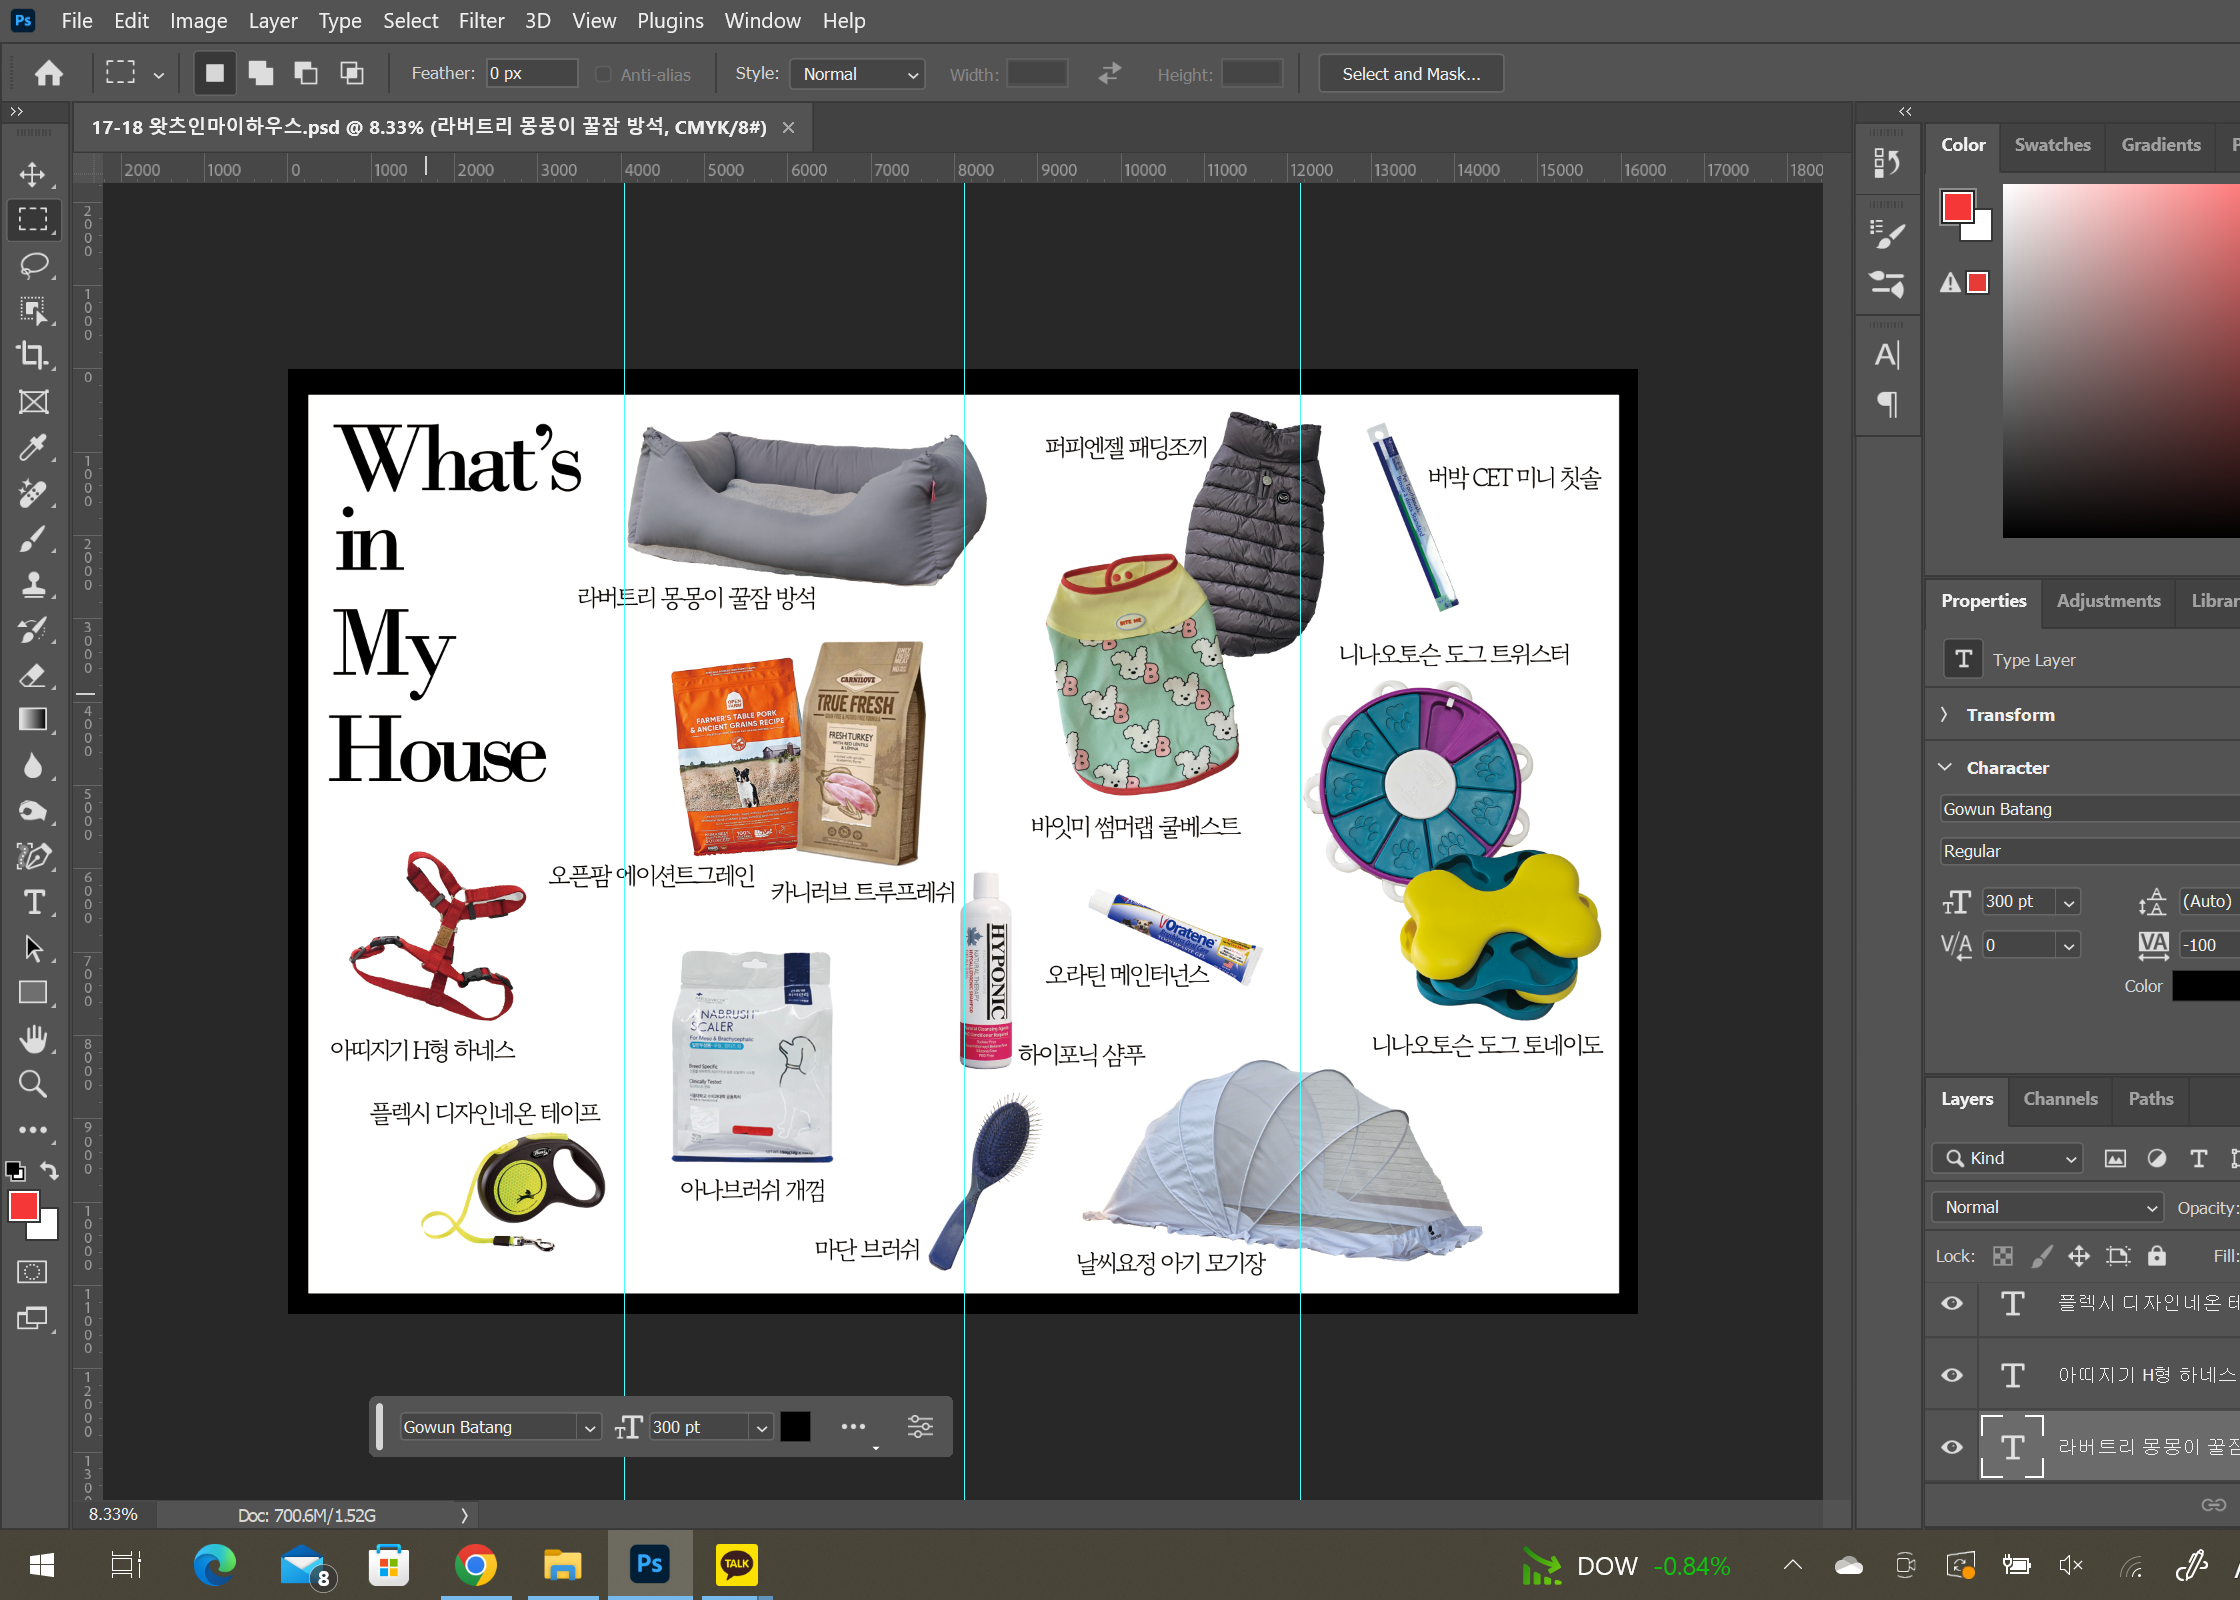The height and width of the screenshot is (1600, 2240).
Task: Hide the 아띠지기 H형 하네스 layer
Action: (x=1952, y=1375)
